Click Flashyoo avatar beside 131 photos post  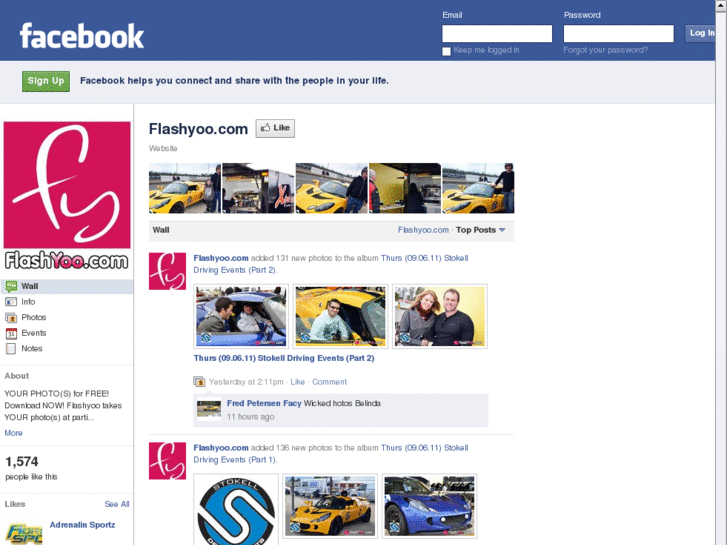(167, 271)
